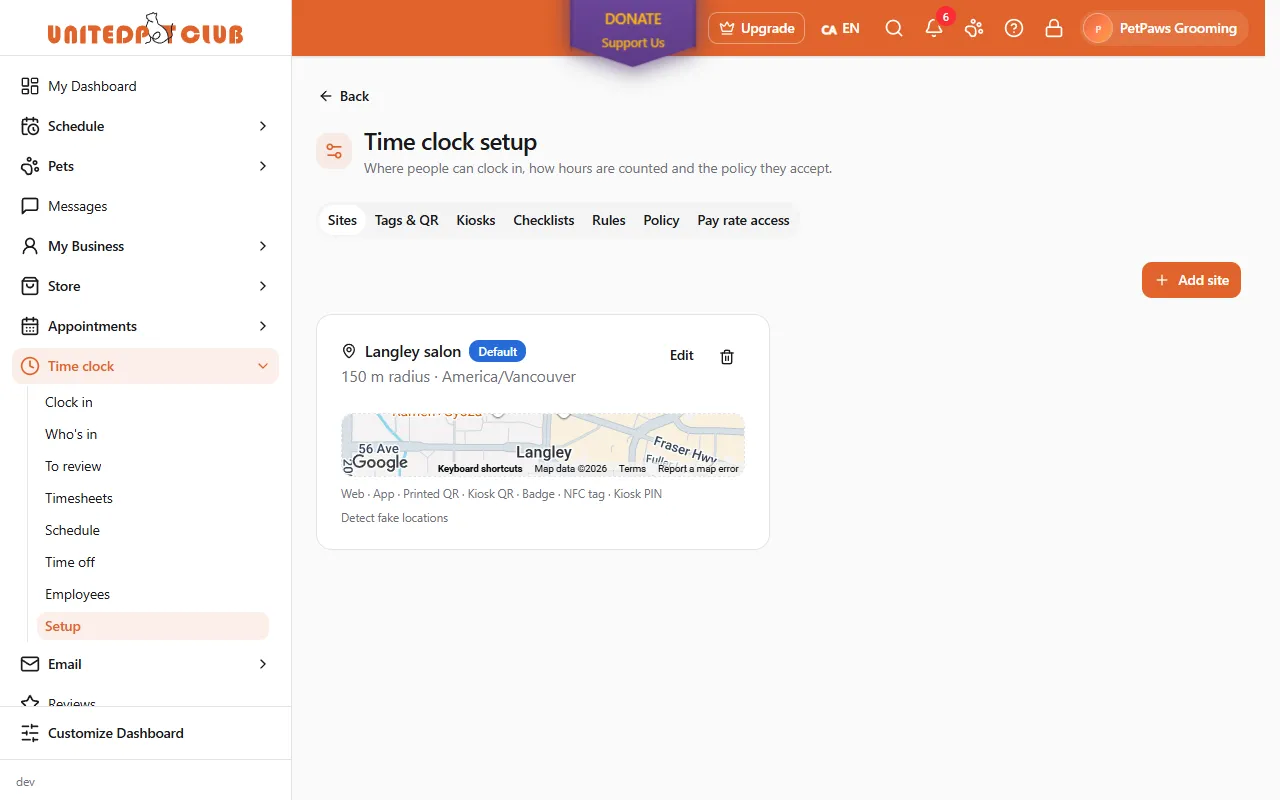Open Who's in under Time clock

point(71,434)
